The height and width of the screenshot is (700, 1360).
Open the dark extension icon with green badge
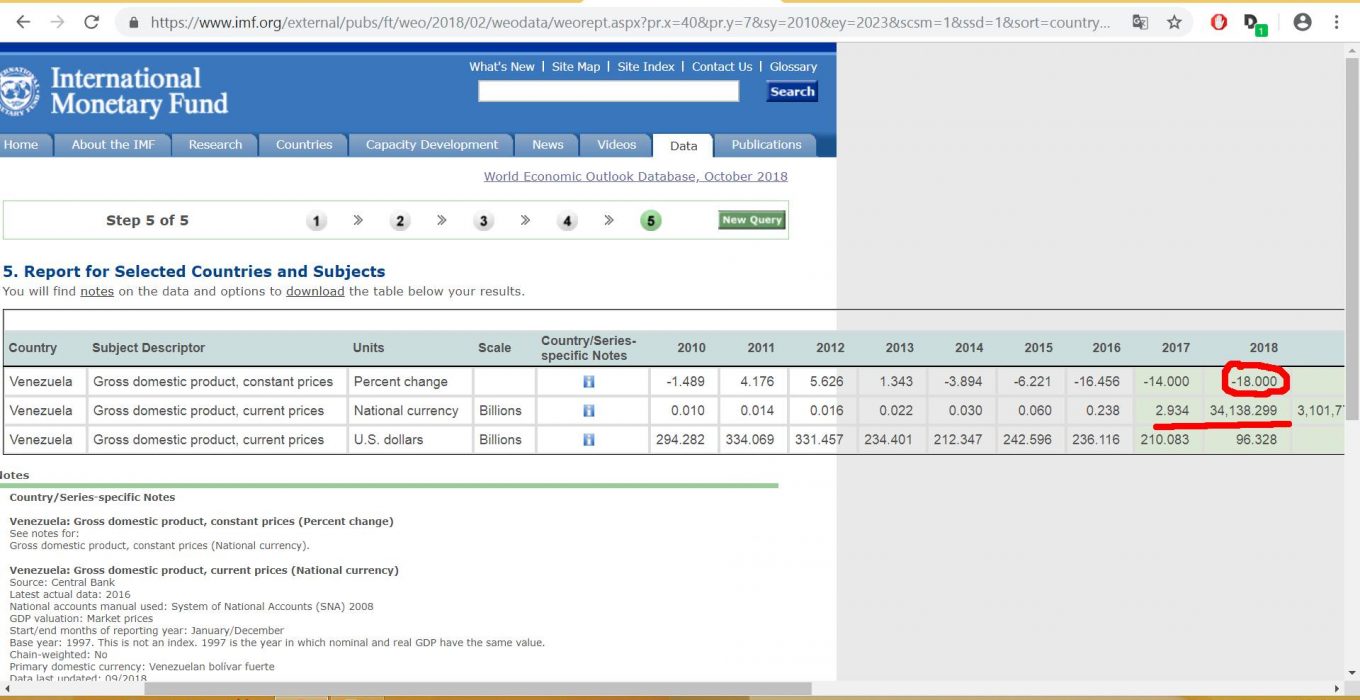coord(1255,23)
